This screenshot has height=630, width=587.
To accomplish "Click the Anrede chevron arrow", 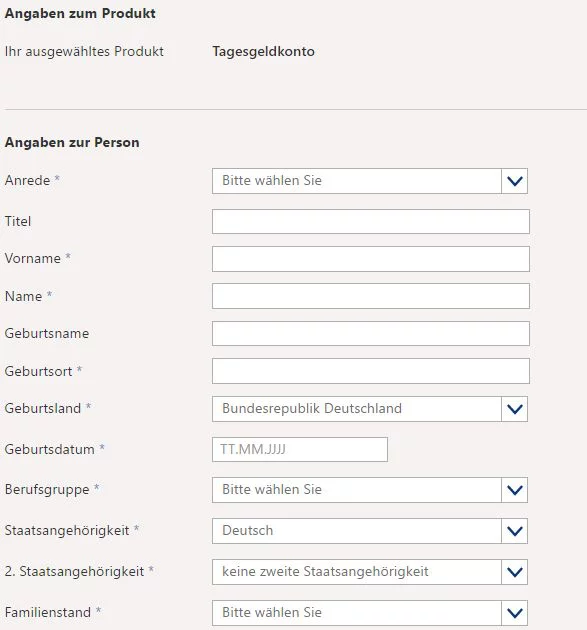I will (515, 181).
